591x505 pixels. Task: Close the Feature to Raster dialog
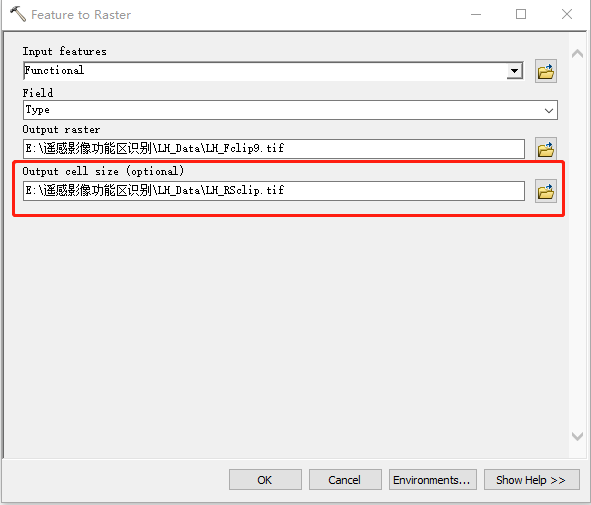click(x=567, y=14)
